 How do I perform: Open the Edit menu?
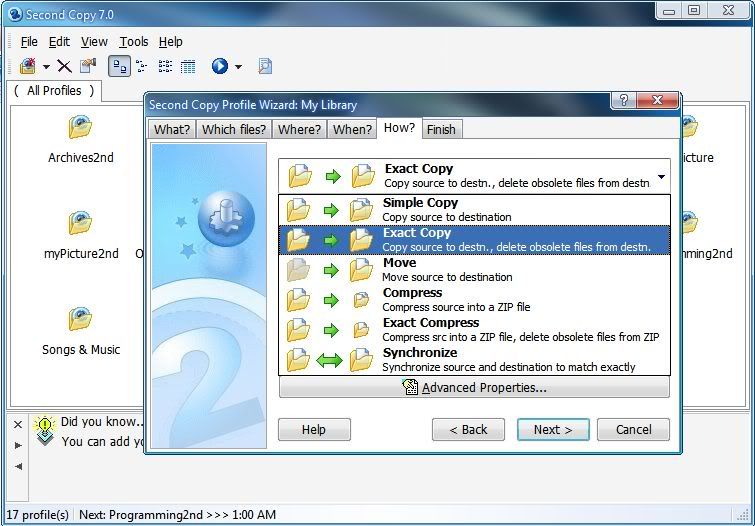click(59, 42)
